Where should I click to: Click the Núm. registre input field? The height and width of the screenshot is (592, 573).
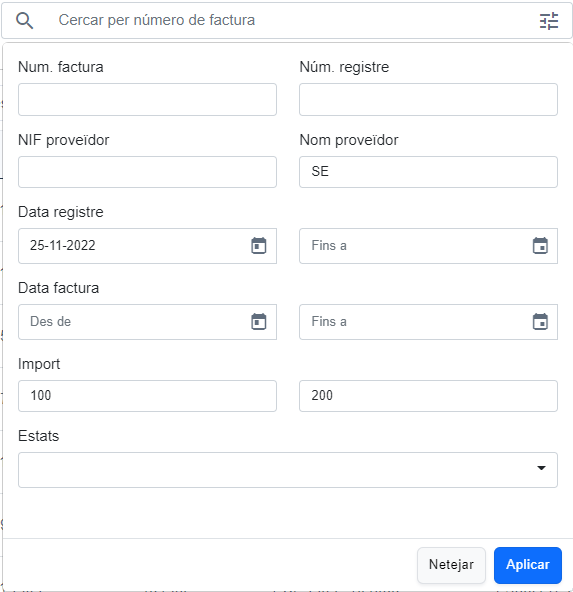click(428, 100)
